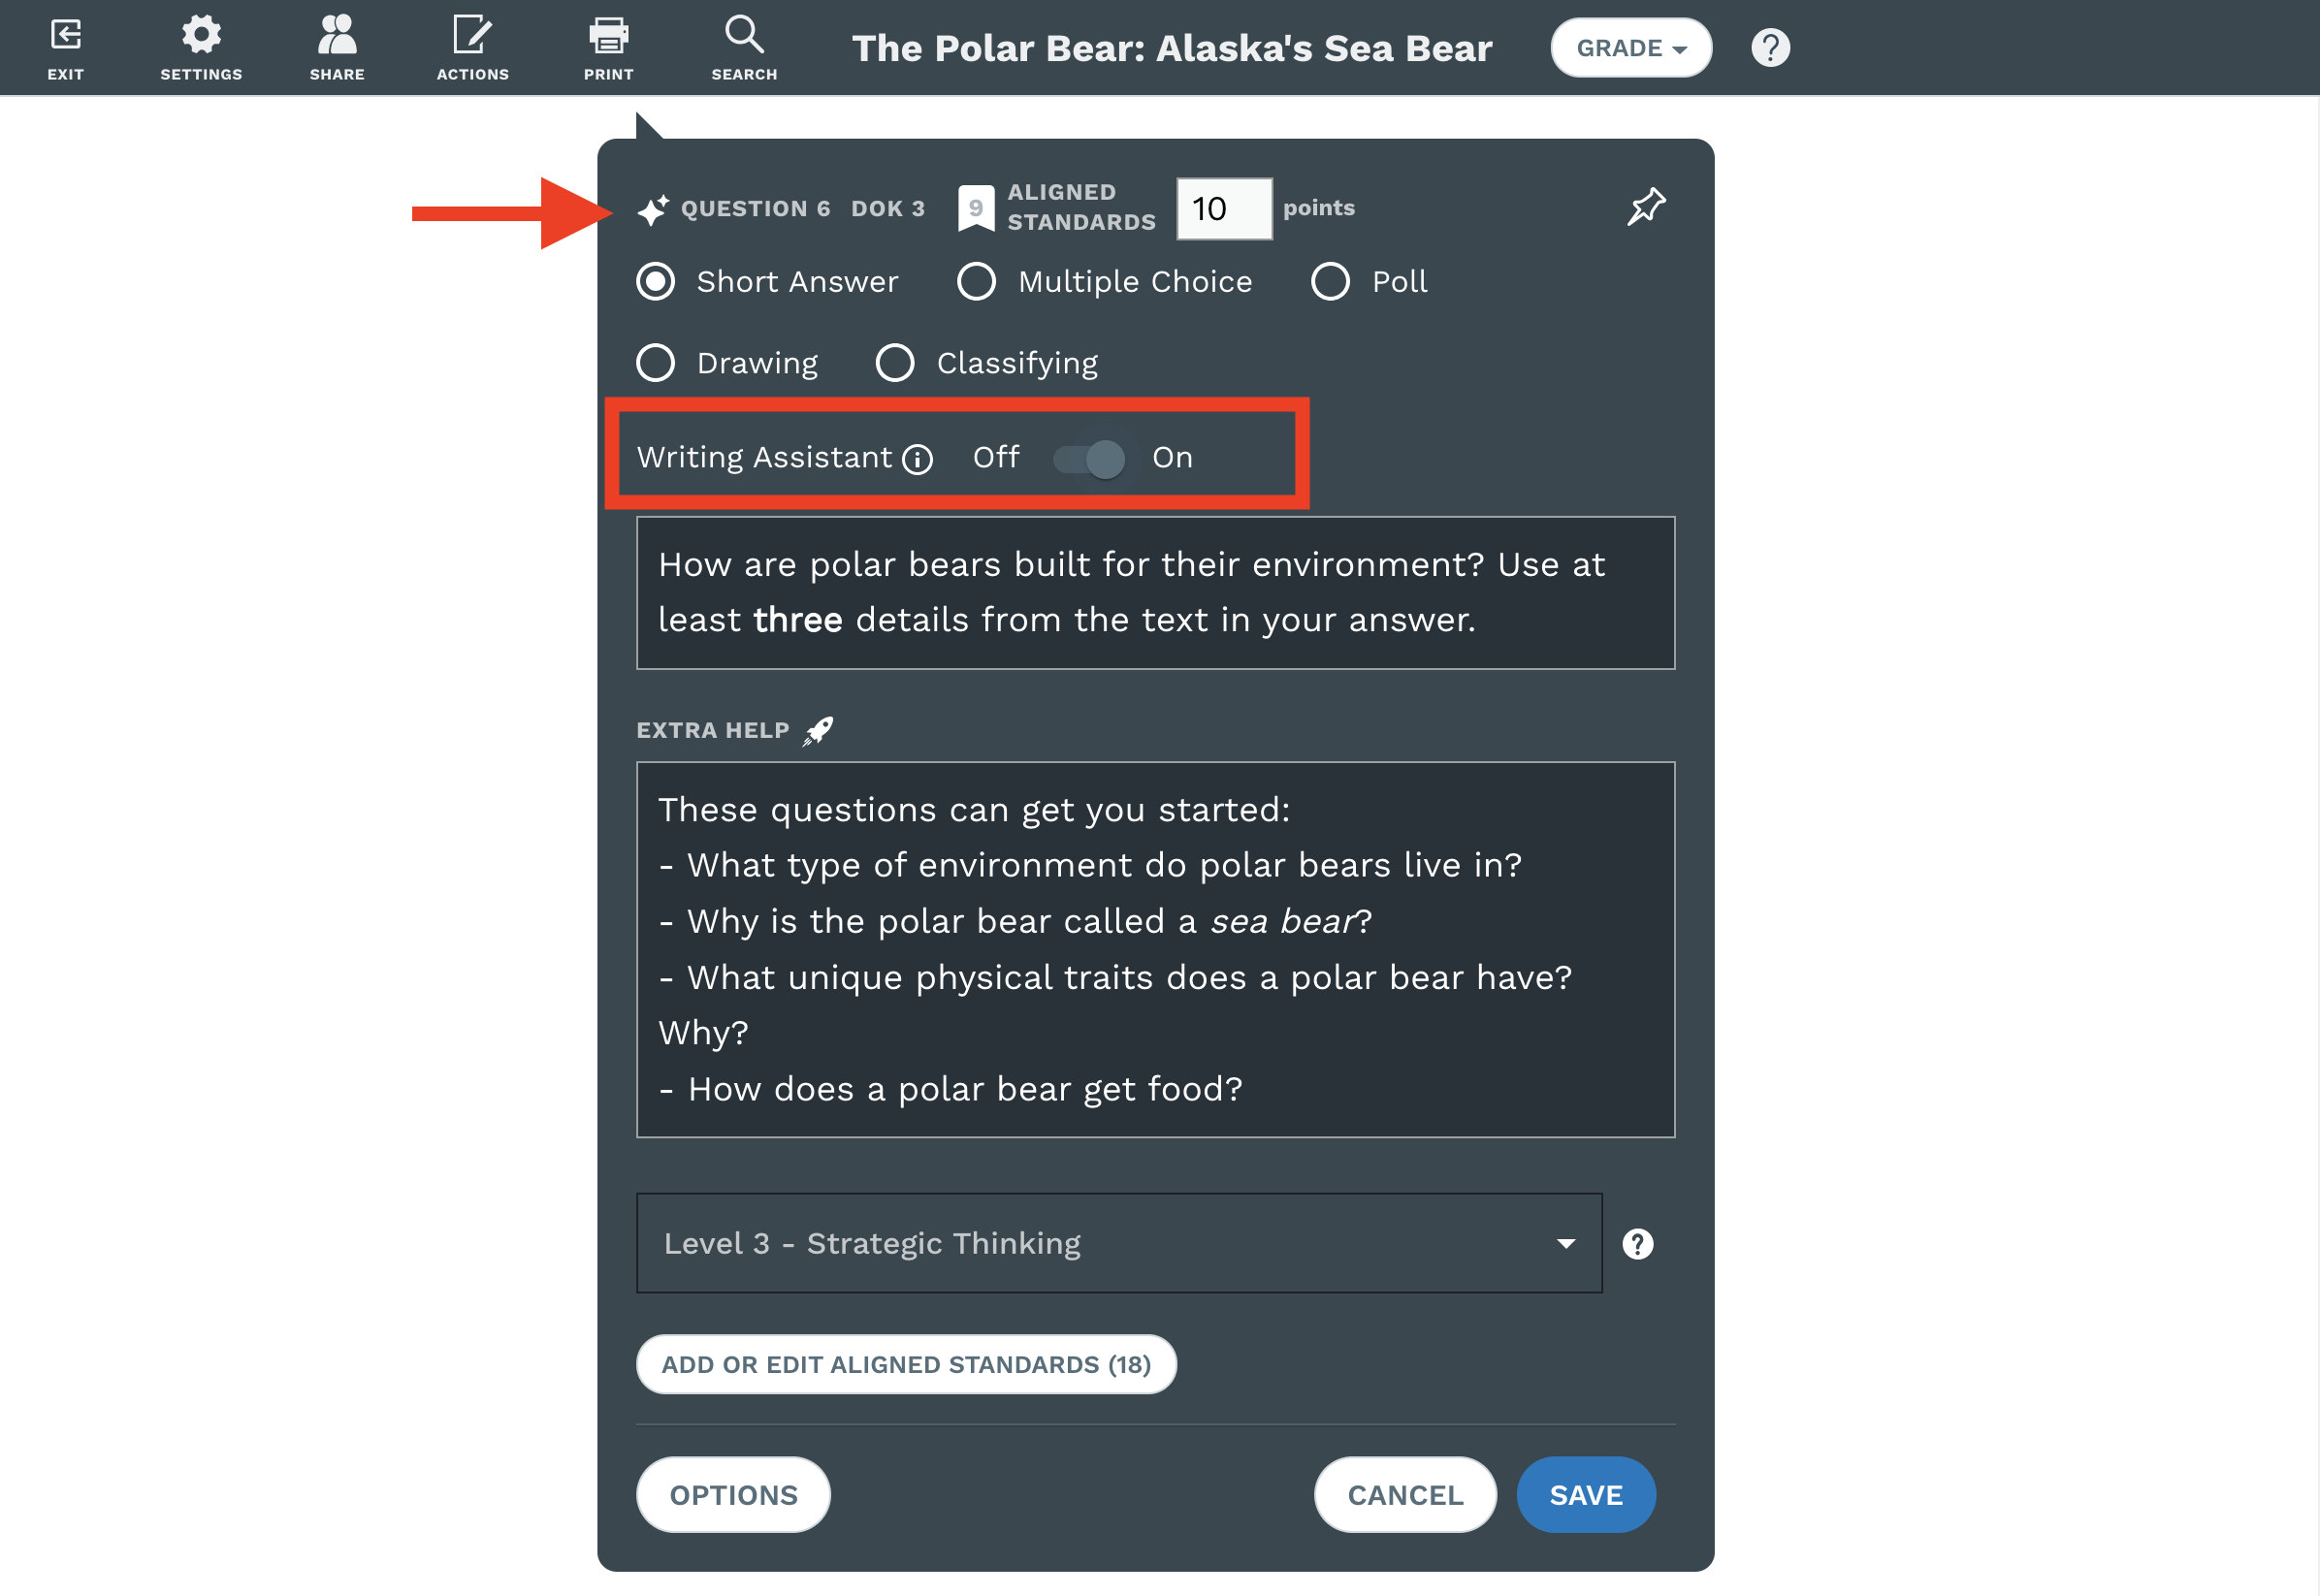Open the ACTIONS menu
This screenshot has width=2320, height=1596.
click(473, 45)
